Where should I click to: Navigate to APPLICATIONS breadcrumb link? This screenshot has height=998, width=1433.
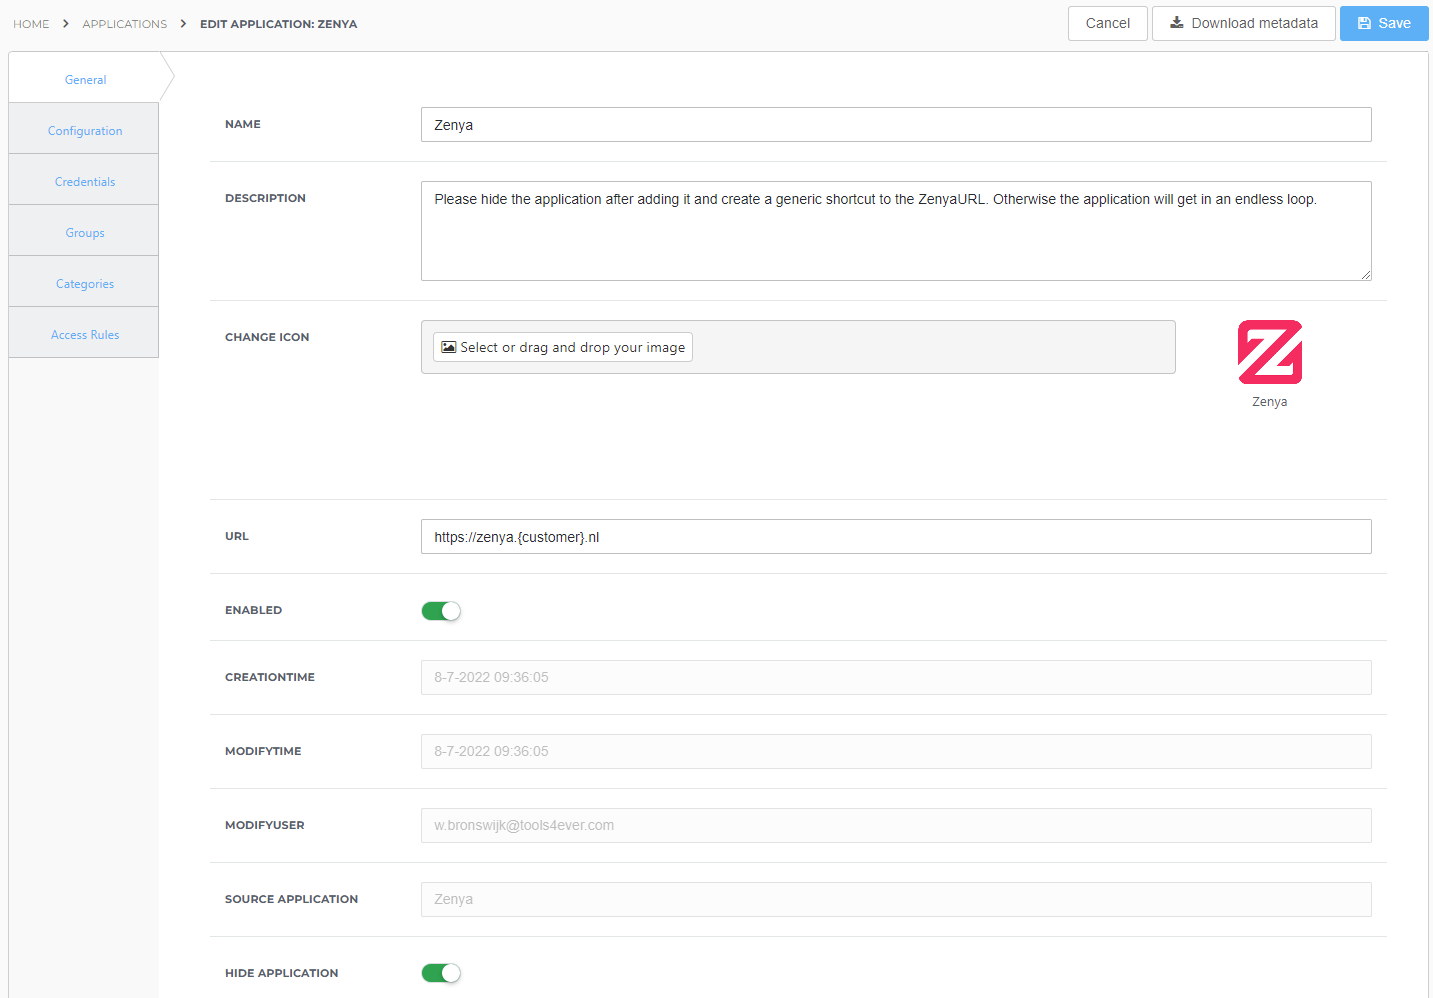tap(125, 23)
